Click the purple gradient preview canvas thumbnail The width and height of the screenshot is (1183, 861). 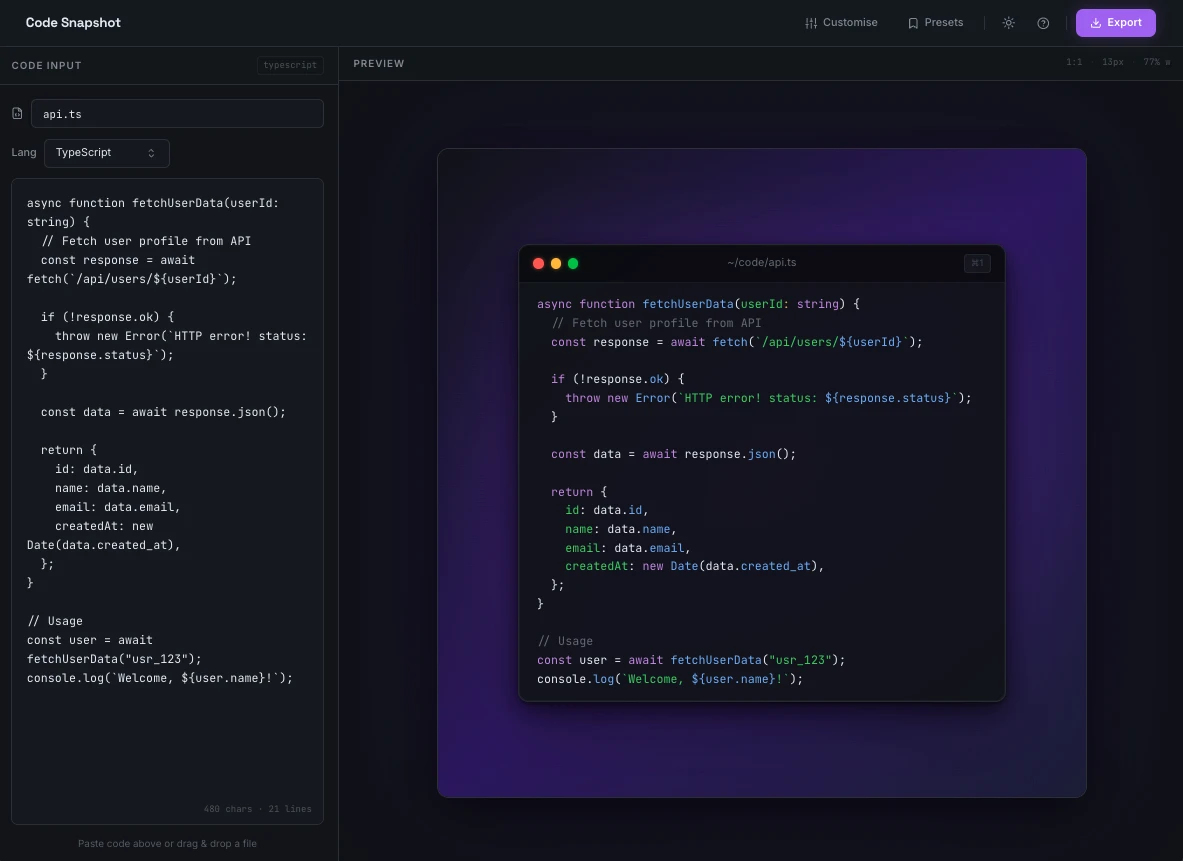(x=762, y=473)
